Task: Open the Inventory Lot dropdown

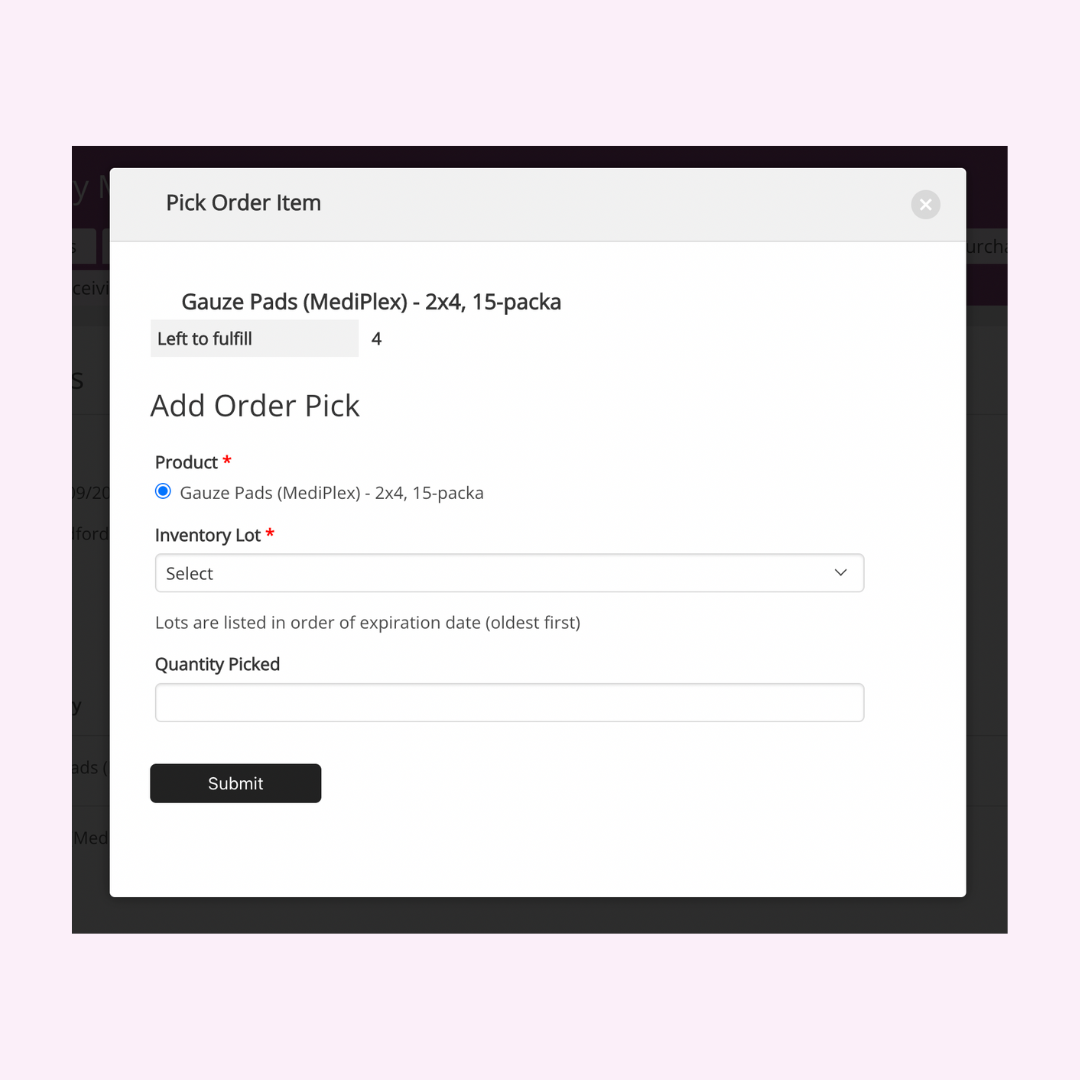Action: pos(509,573)
